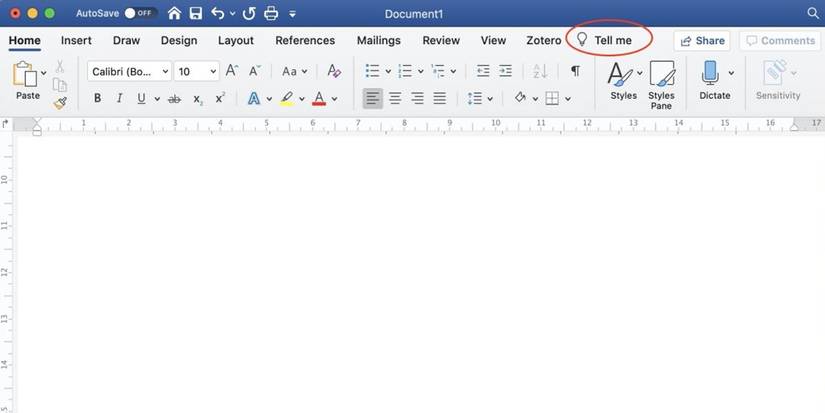Toggle italic formatting
This screenshot has width=825, height=413.
[x=119, y=98]
